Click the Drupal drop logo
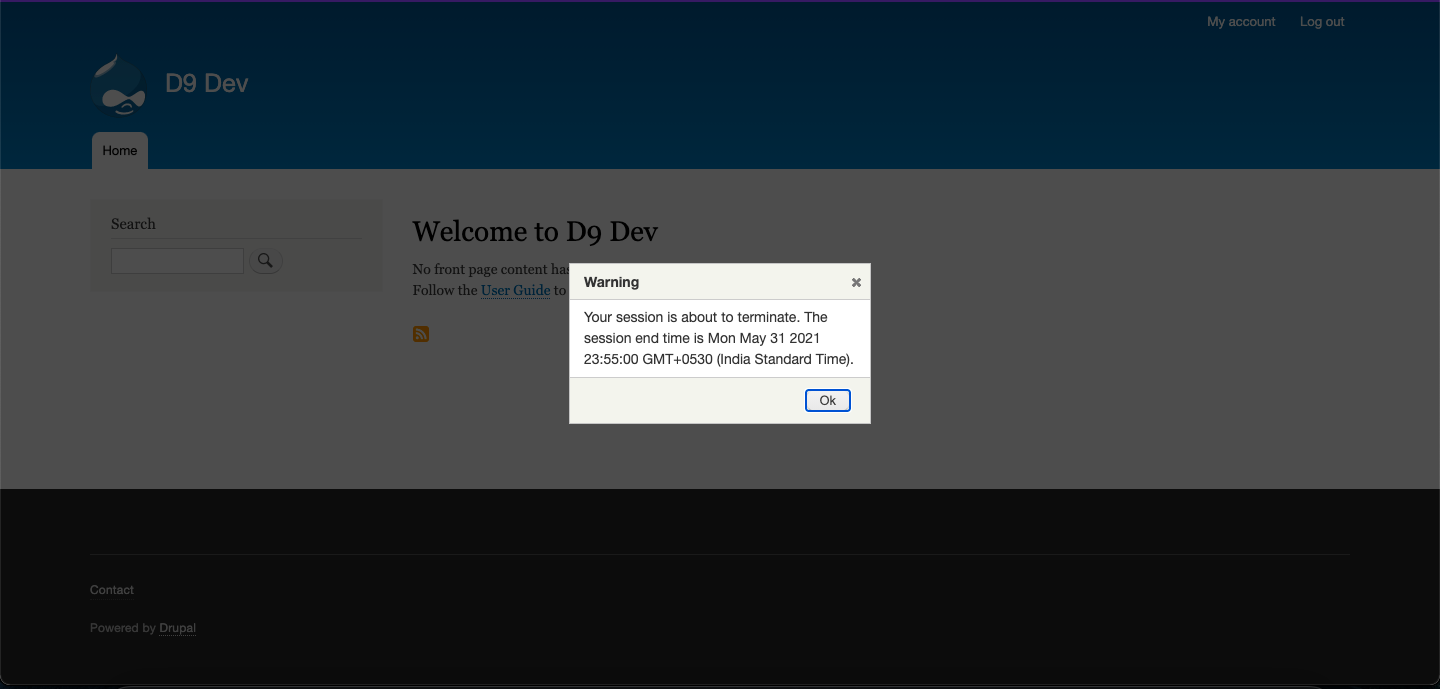The width and height of the screenshot is (1440, 689). (x=119, y=85)
